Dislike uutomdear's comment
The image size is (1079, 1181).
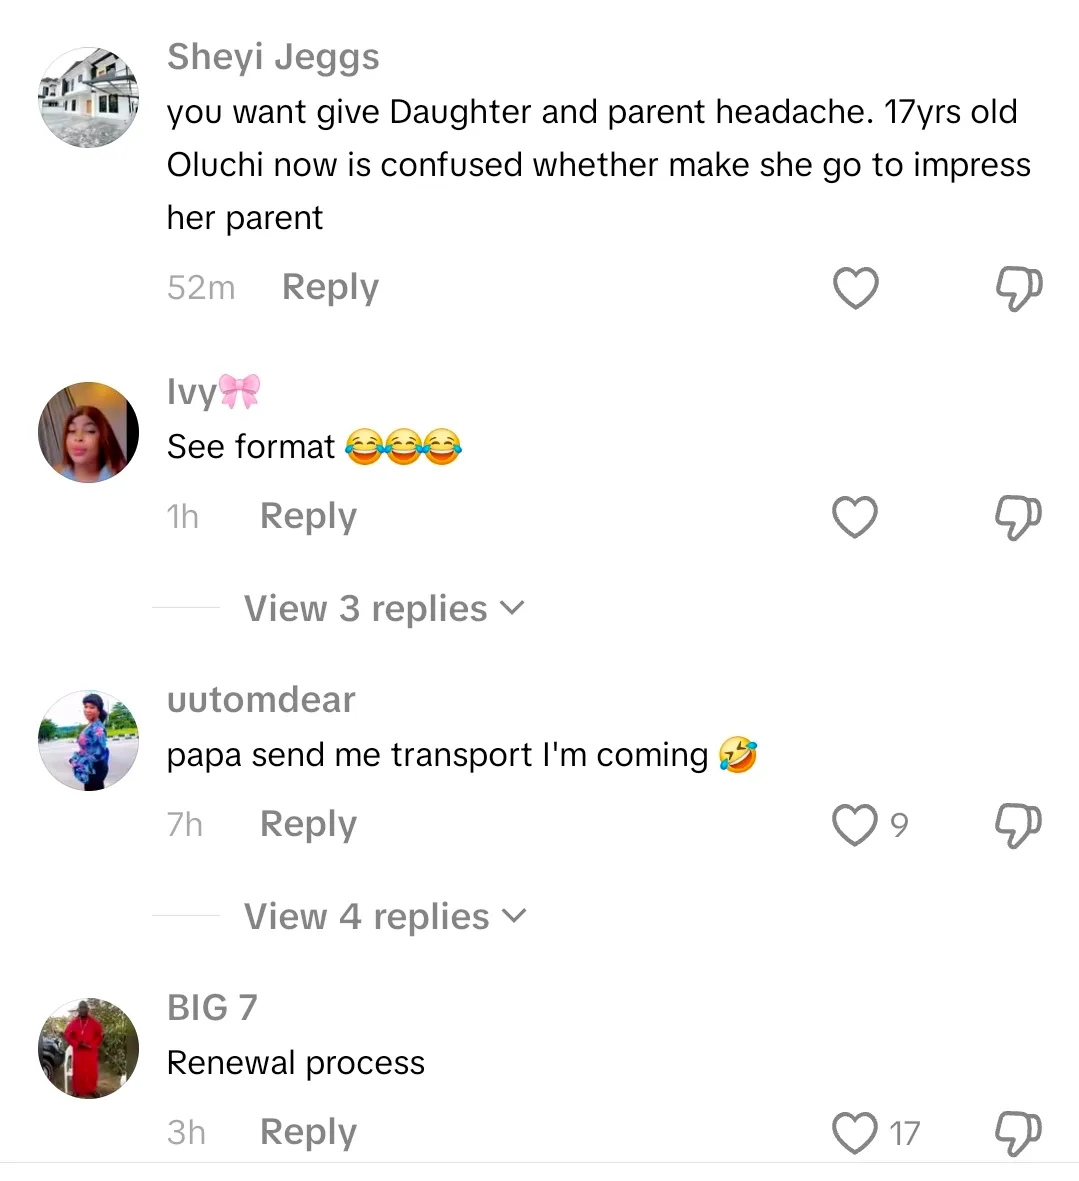click(1018, 826)
